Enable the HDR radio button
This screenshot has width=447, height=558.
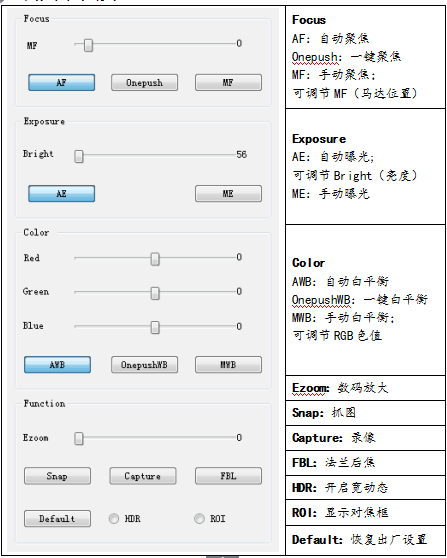click(x=114, y=519)
